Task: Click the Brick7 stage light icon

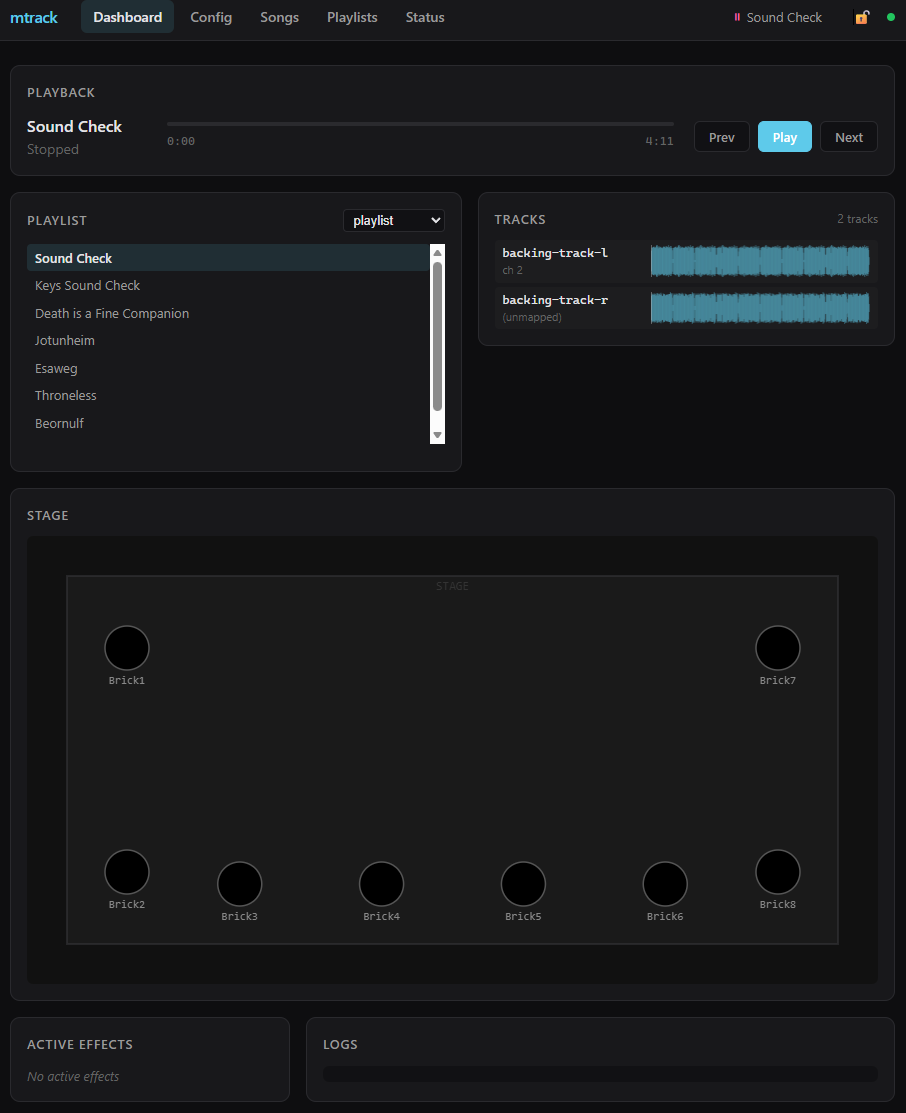Action: click(777, 647)
